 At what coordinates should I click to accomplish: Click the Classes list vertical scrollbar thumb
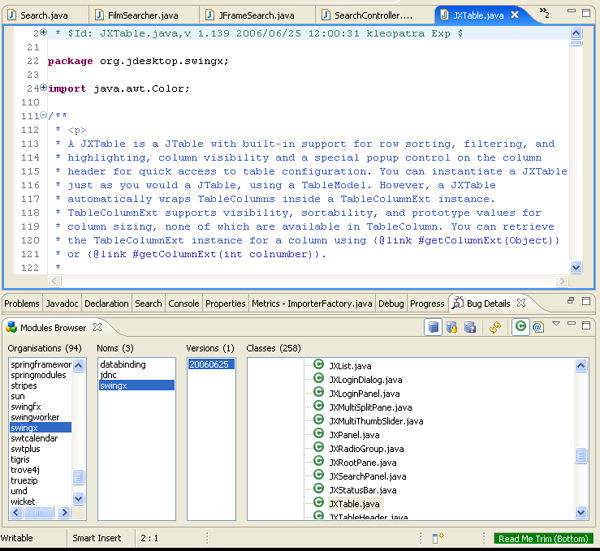[x=581, y=456]
